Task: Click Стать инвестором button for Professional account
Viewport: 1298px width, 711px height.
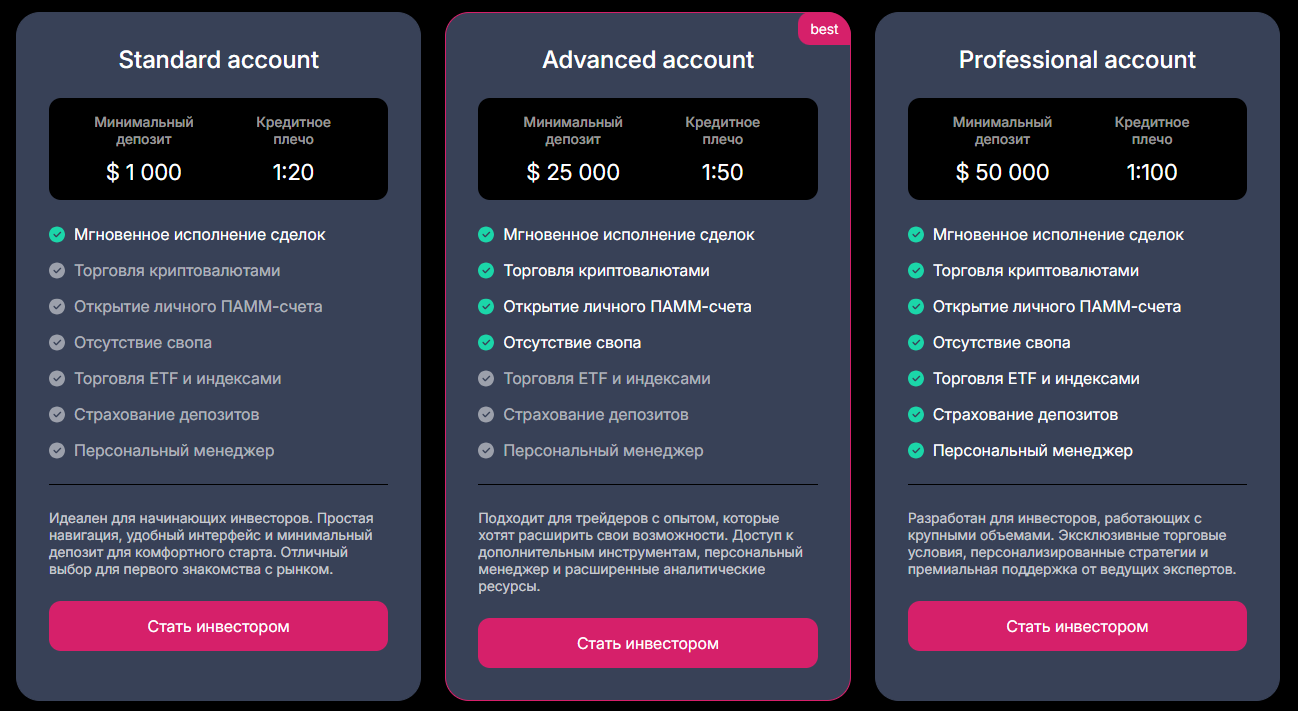Action: pyautogui.click(x=1077, y=626)
